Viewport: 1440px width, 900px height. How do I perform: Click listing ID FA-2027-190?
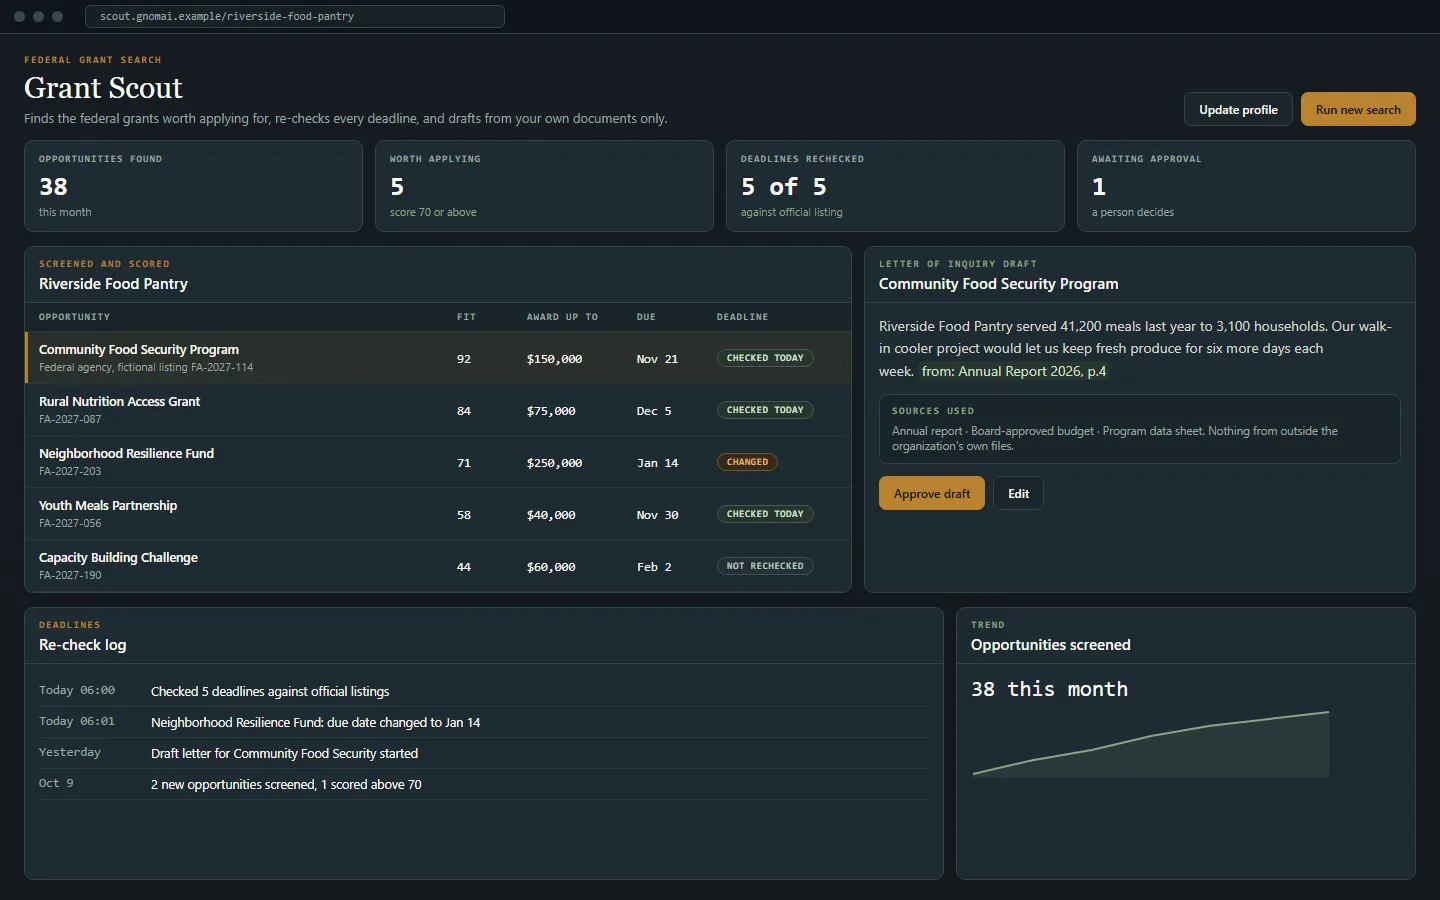pos(70,575)
